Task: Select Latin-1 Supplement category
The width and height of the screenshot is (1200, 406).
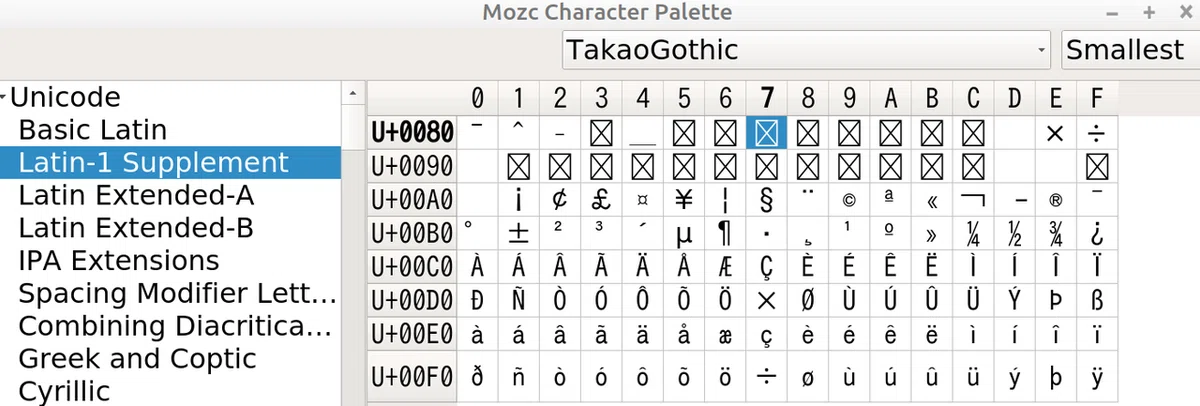Action: coord(170,162)
